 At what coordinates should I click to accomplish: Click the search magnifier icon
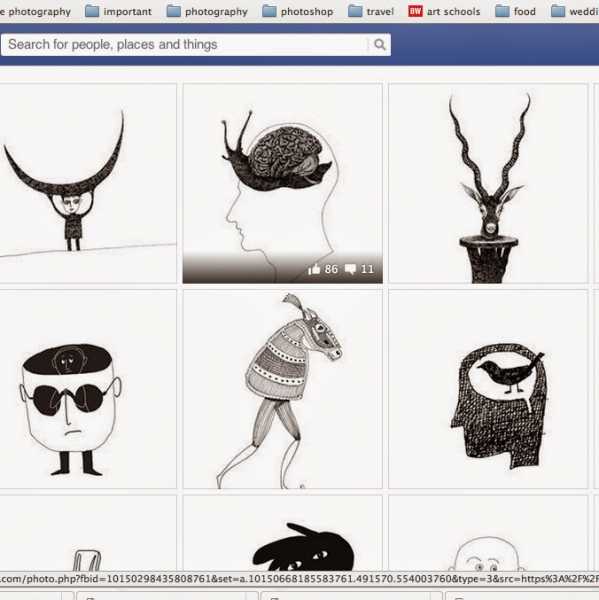point(379,44)
